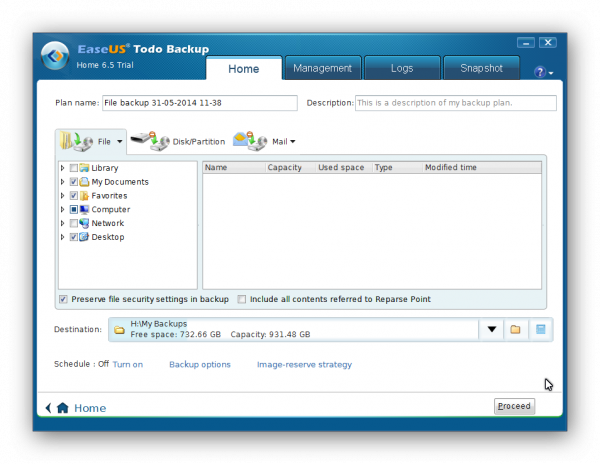600x464 pixels.
Task: Click the back arrow beside Home
Action: click(x=48, y=408)
